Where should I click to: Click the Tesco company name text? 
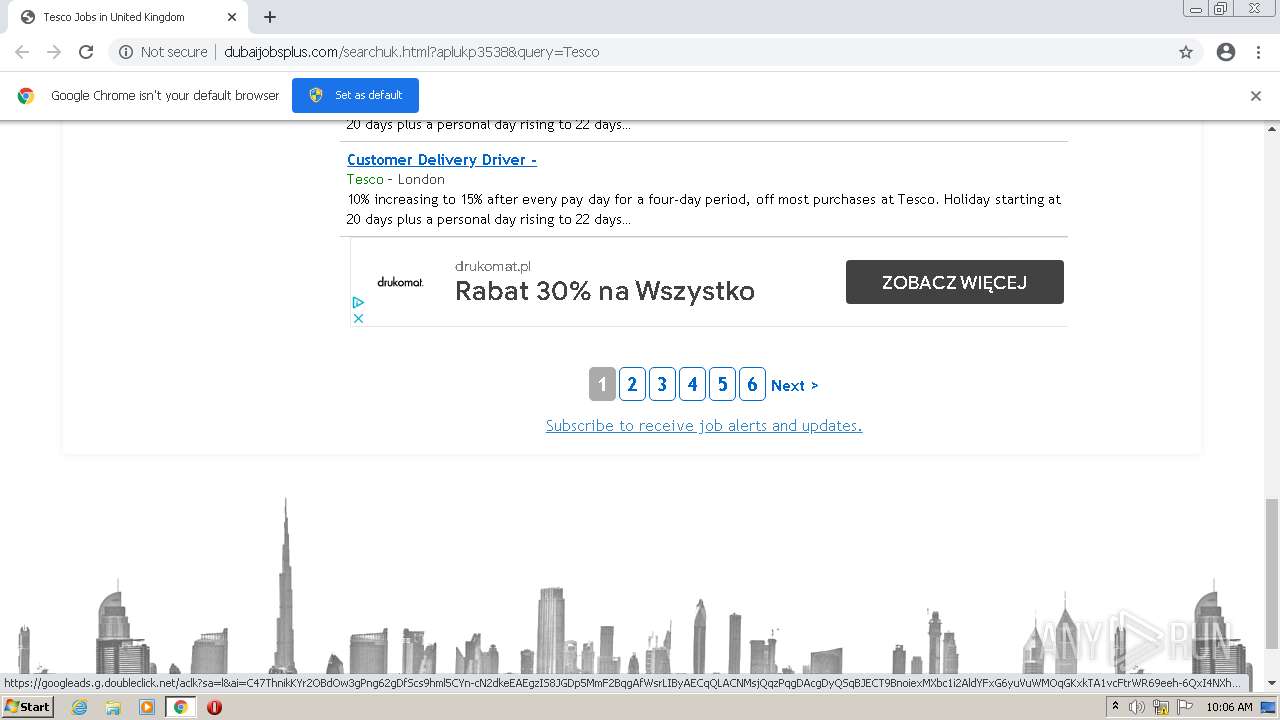point(365,179)
